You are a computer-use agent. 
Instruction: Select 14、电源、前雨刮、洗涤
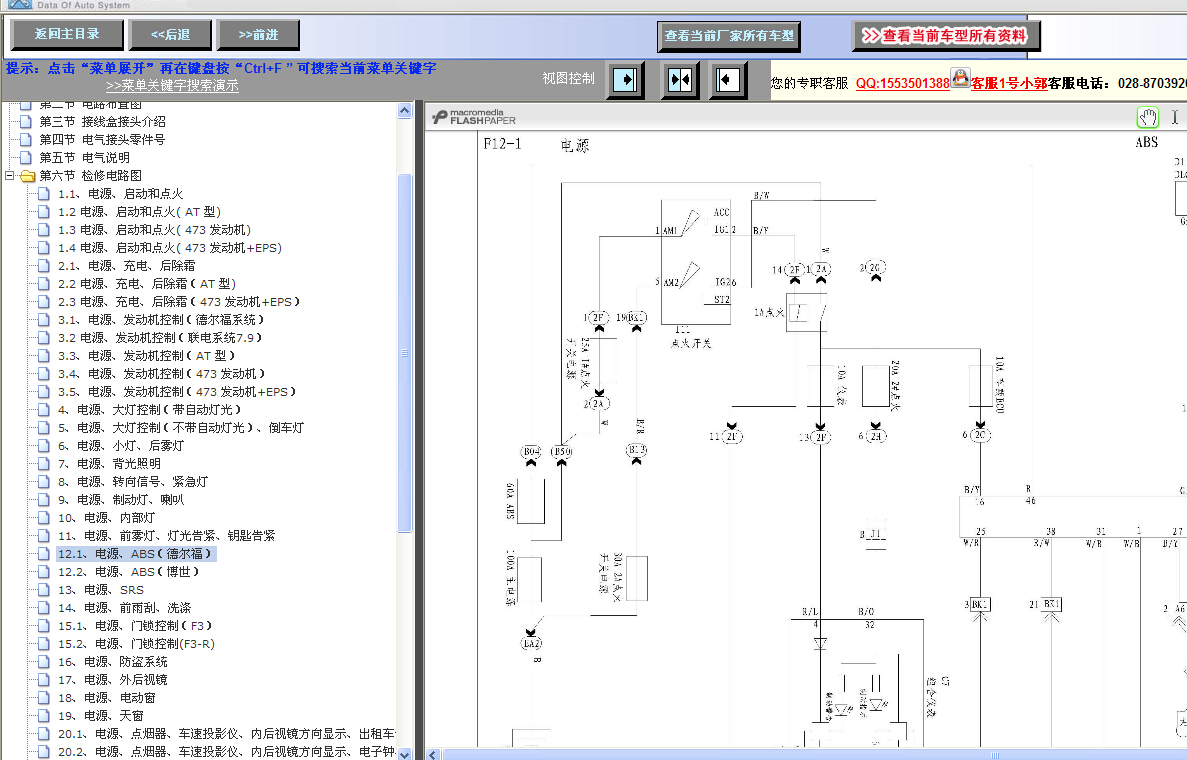tap(124, 609)
